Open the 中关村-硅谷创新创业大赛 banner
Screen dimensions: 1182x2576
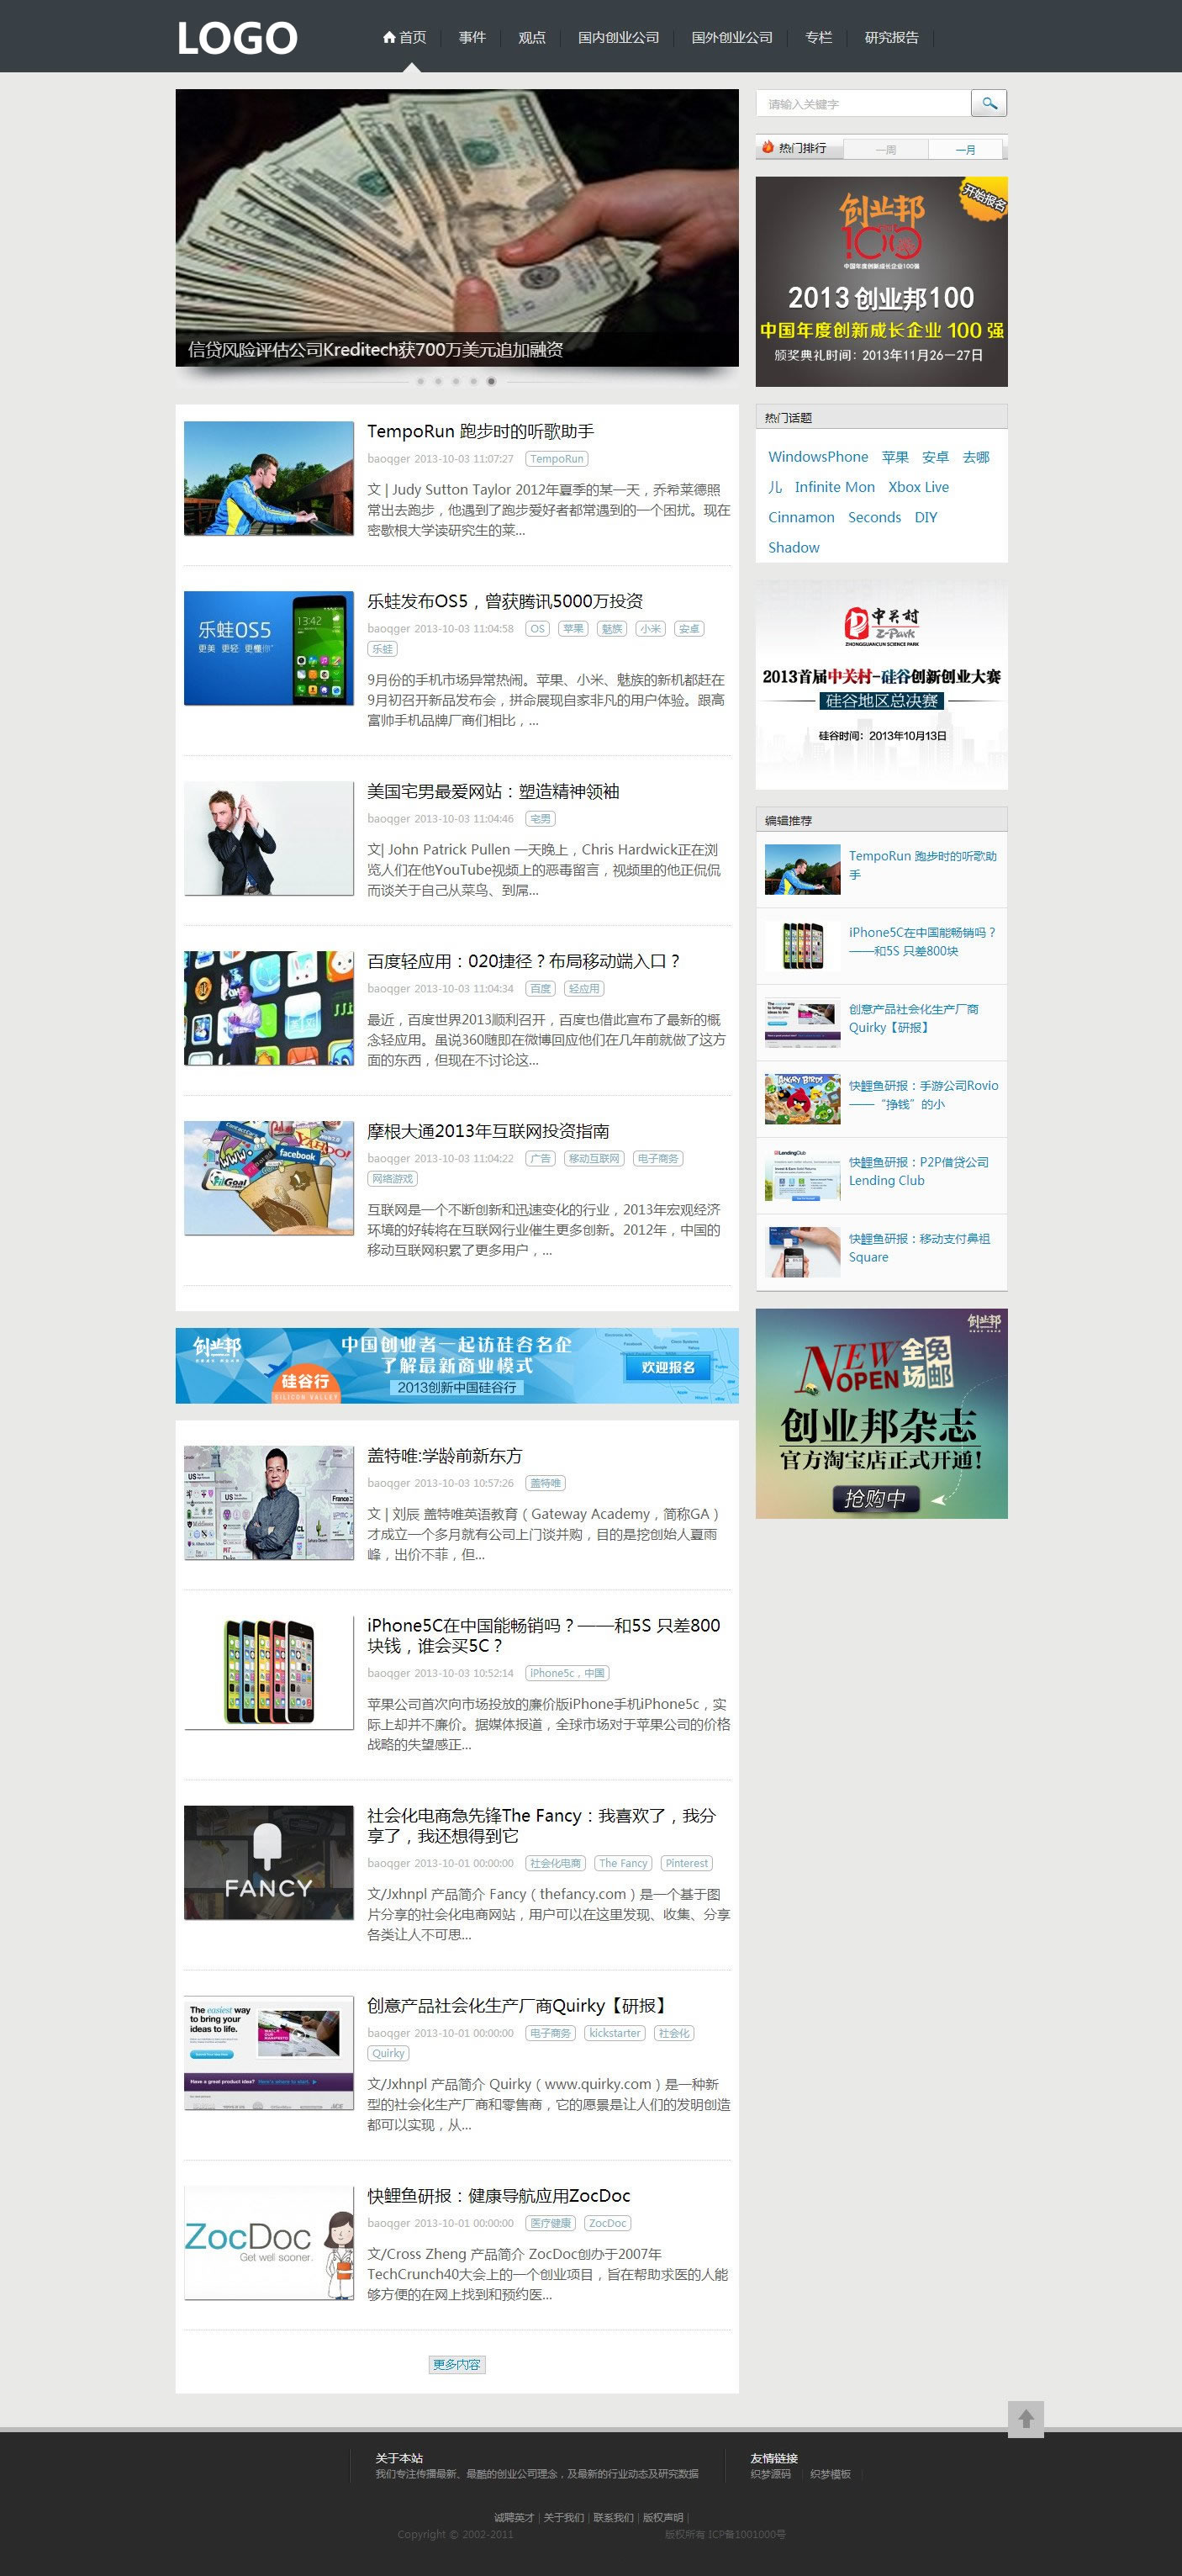coord(881,684)
